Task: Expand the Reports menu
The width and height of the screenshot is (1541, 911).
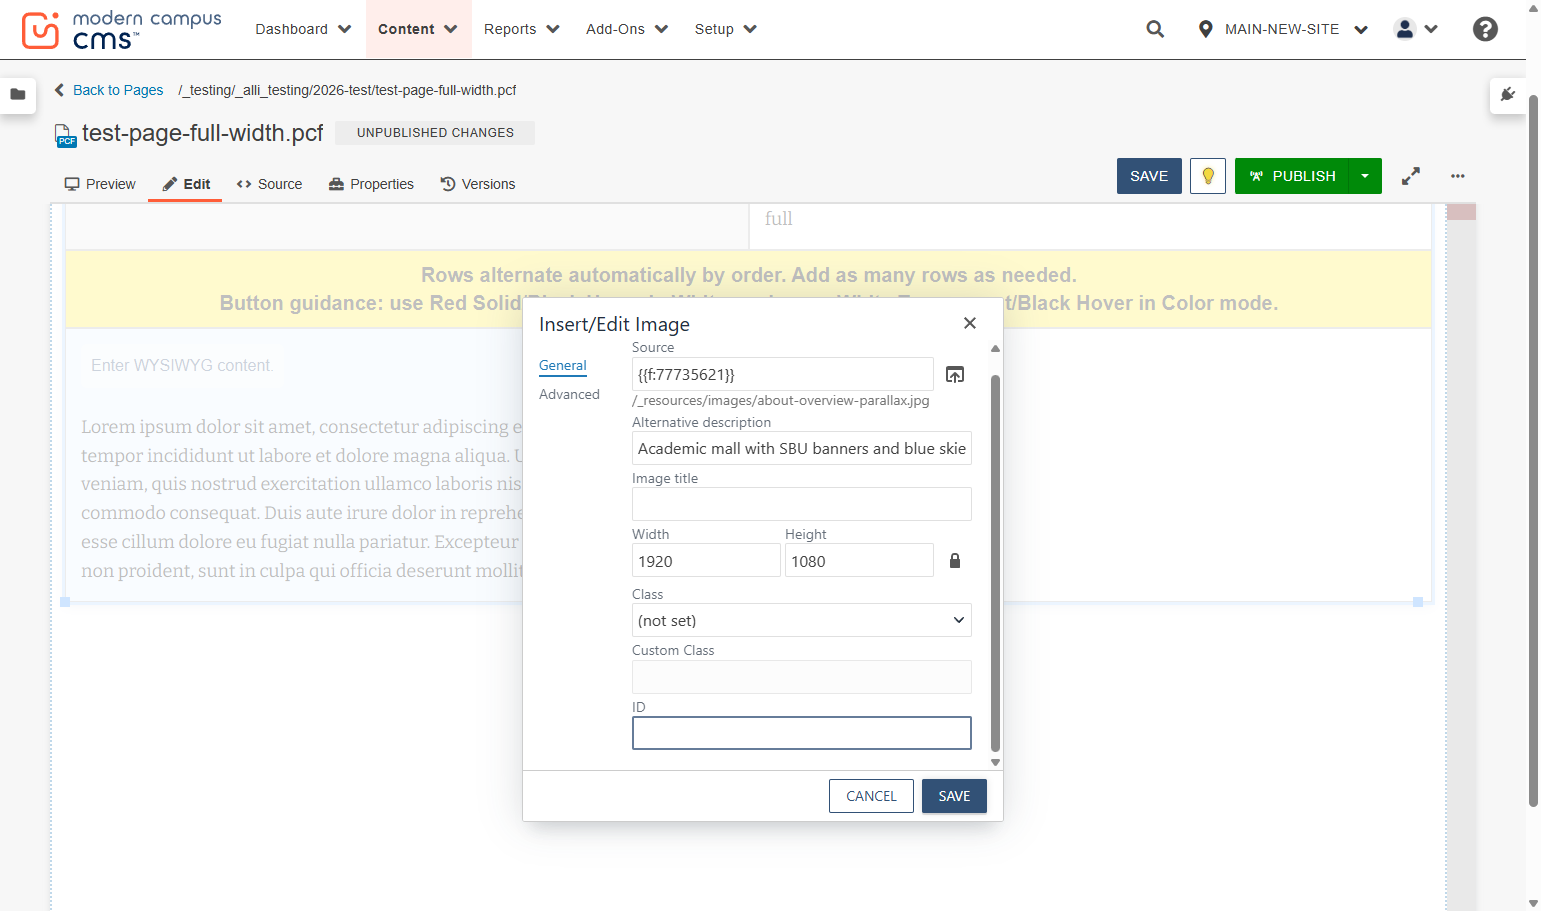Action: (x=521, y=29)
